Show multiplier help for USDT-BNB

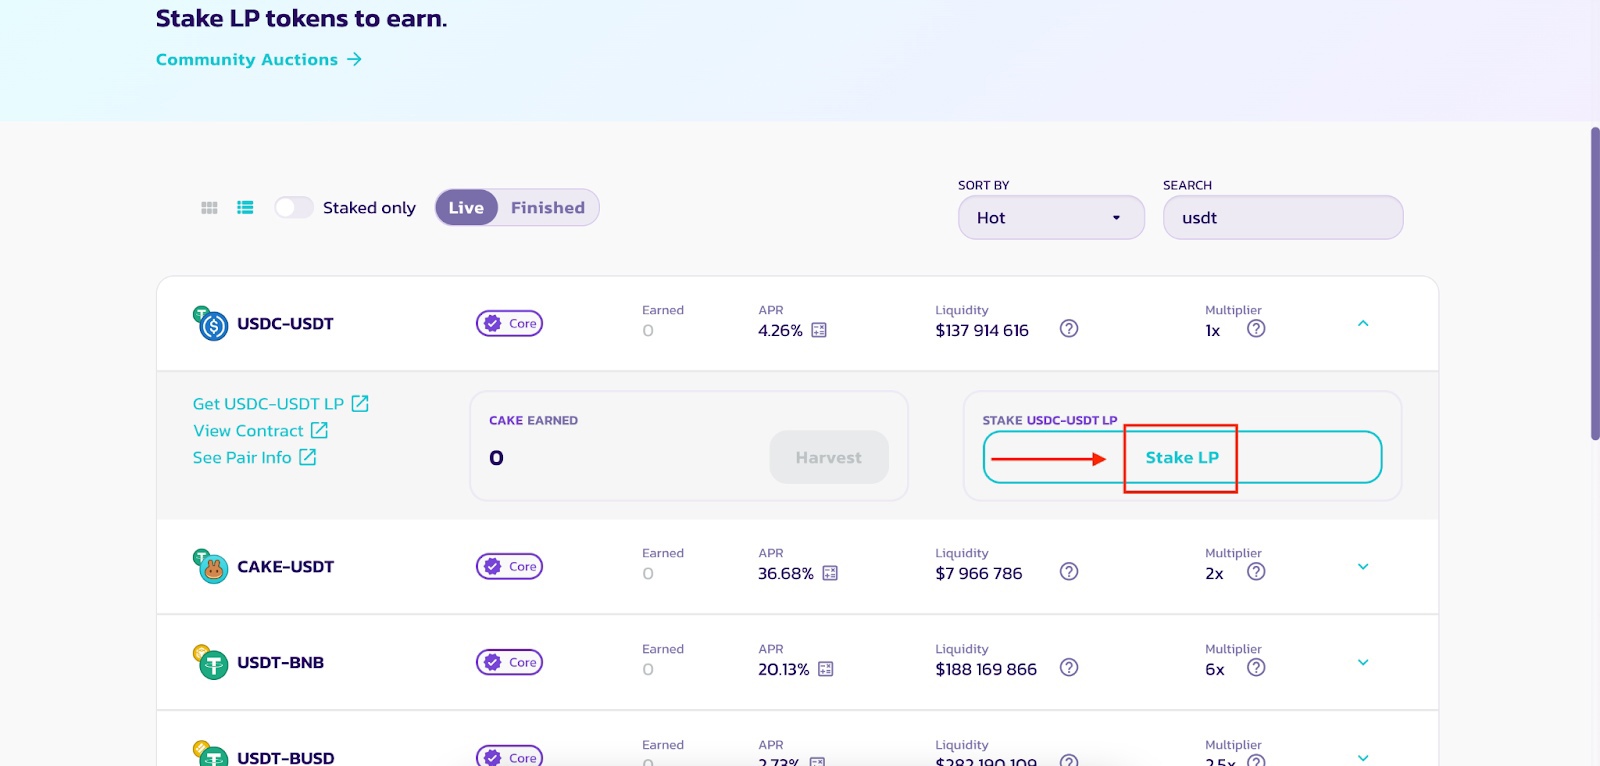(1256, 668)
